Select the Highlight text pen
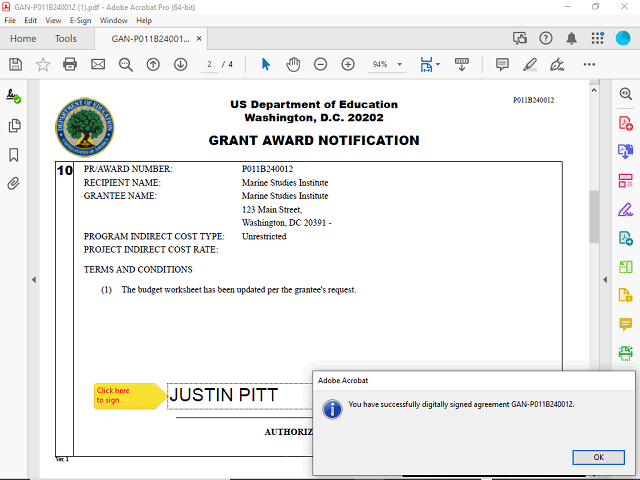The width and height of the screenshot is (640, 480). (x=530, y=64)
